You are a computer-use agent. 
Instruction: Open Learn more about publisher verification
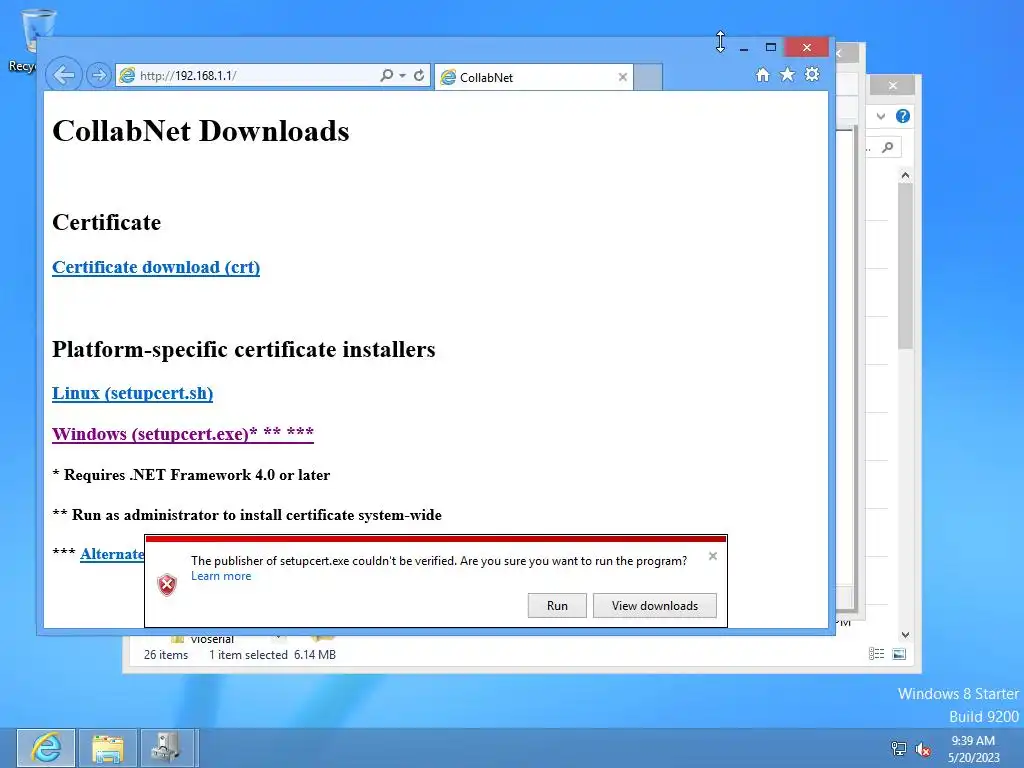221,576
